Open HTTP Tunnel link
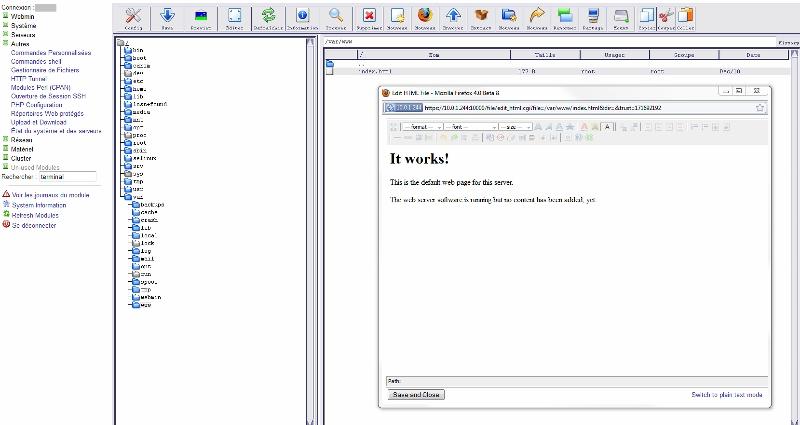The height and width of the screenshot is (425, 800). point(29,79)
